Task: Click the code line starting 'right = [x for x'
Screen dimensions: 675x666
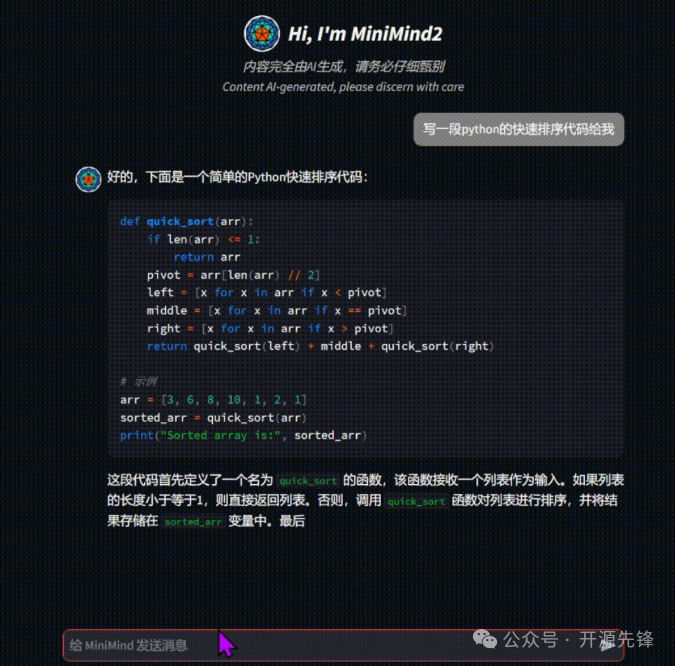Action: coord(270,328)
